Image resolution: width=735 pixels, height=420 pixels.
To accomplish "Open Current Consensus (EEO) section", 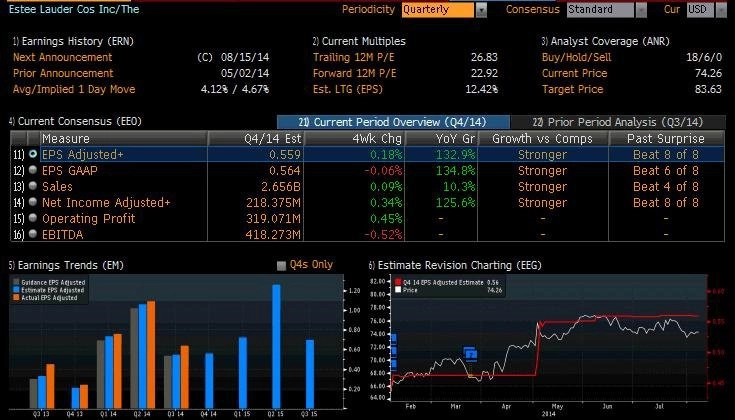I will pyautogui.click(x=75, y=121).
